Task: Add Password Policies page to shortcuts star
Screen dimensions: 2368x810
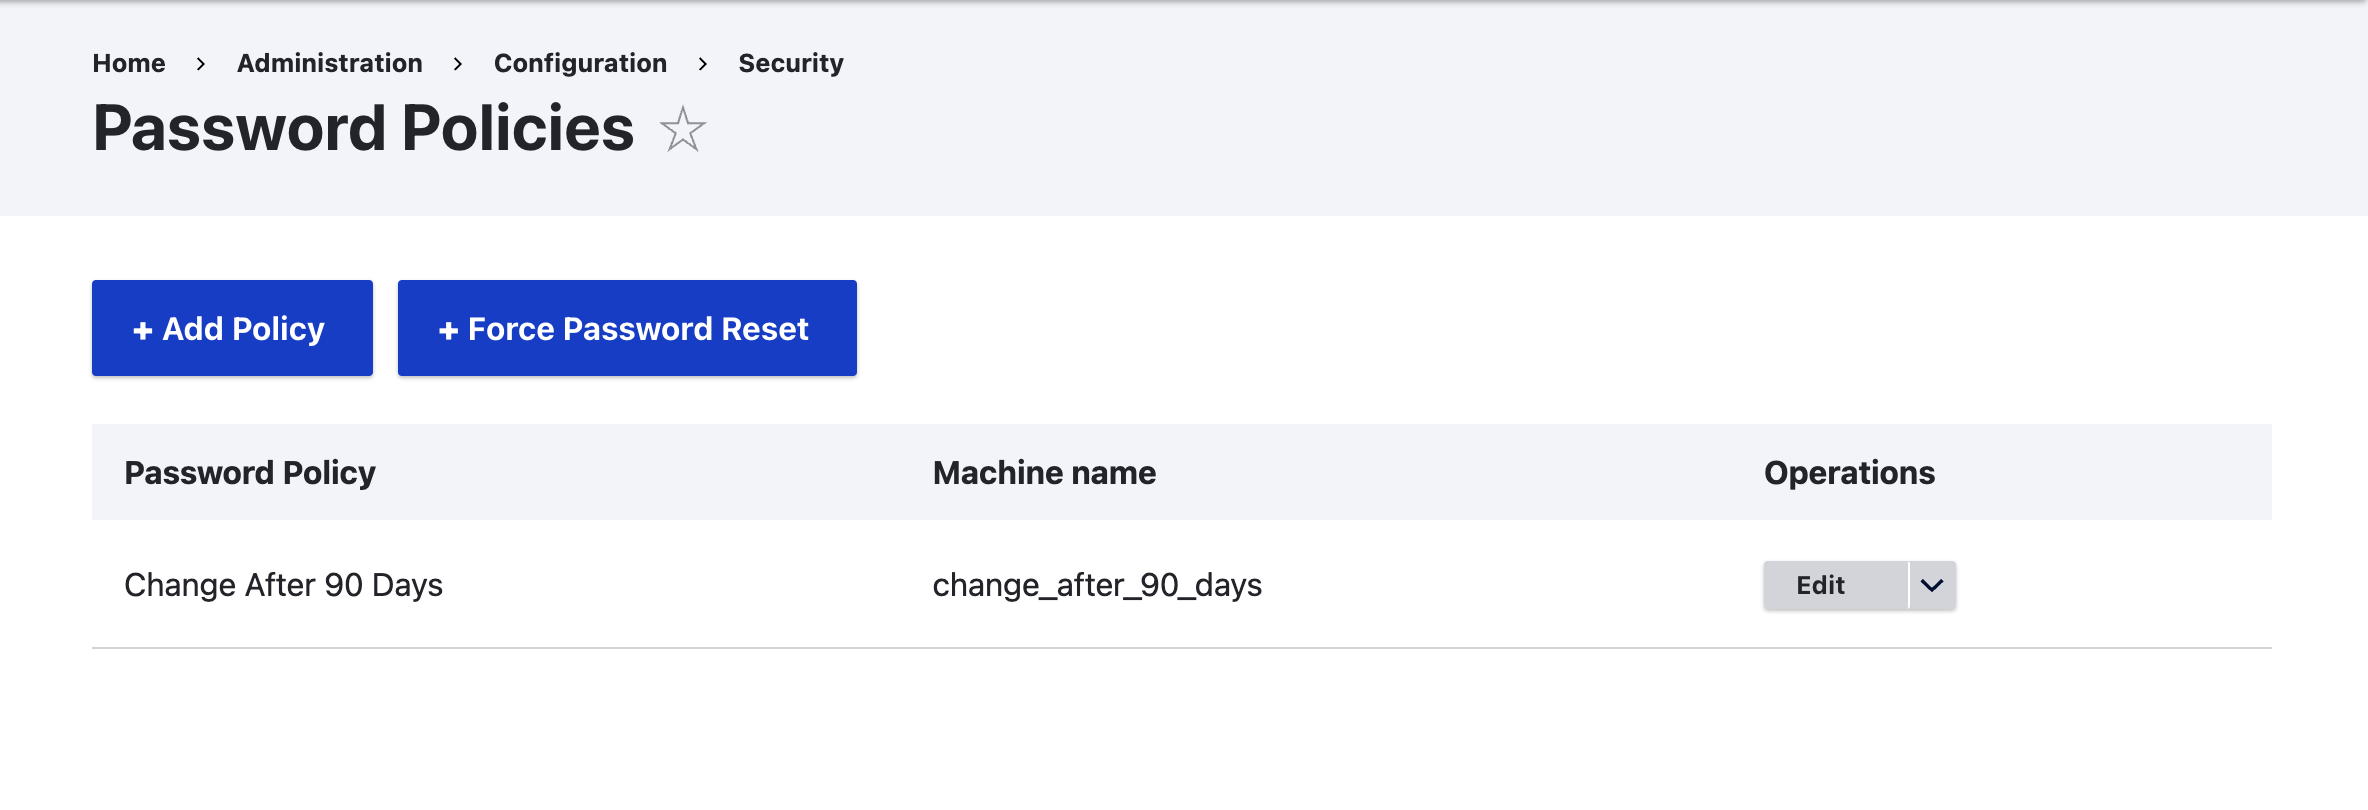Action: coord(683,130)
